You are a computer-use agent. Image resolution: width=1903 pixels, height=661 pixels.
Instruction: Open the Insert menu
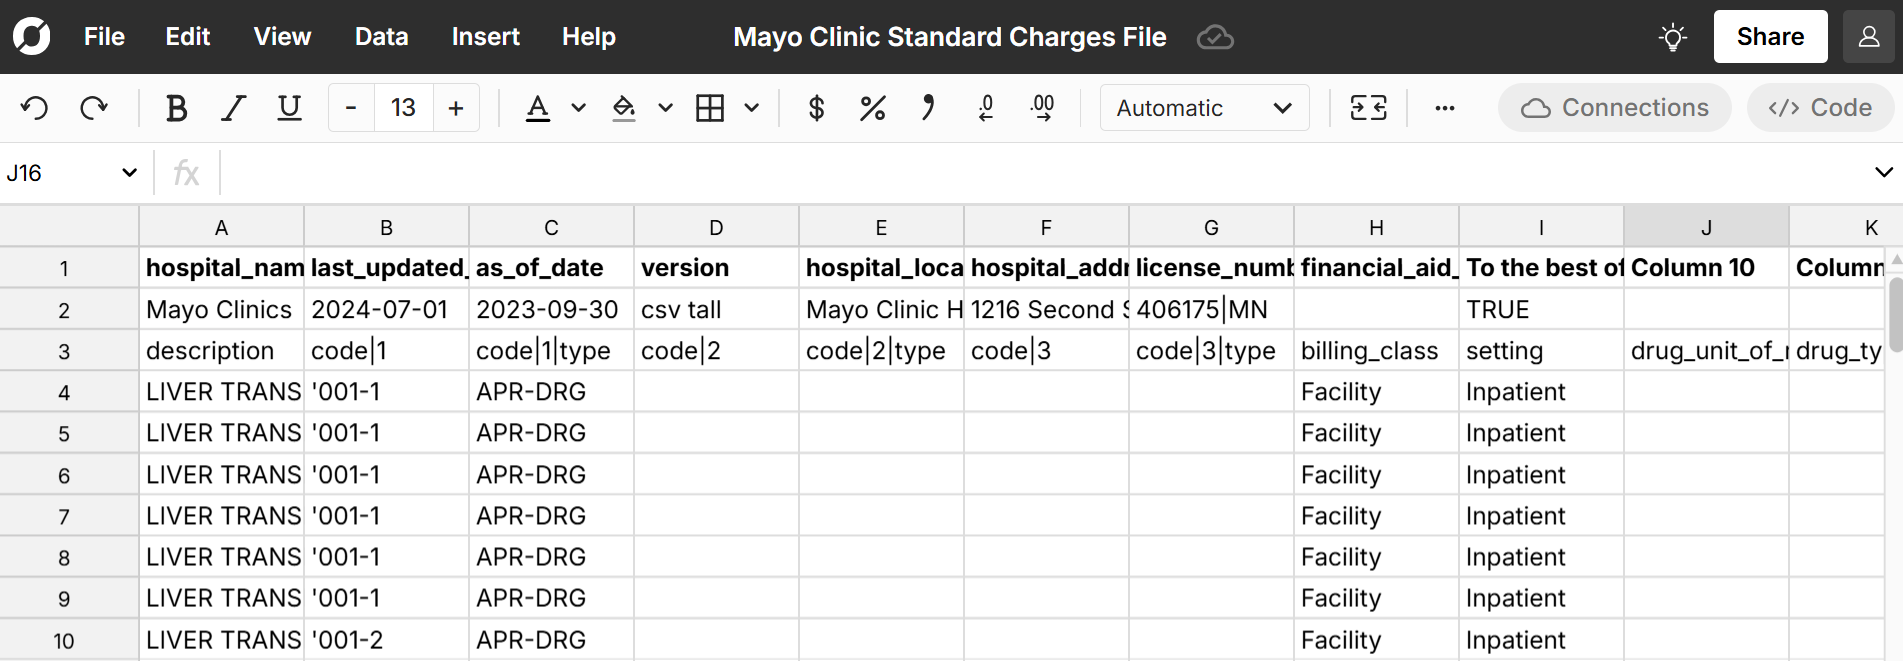coord(485,37)
